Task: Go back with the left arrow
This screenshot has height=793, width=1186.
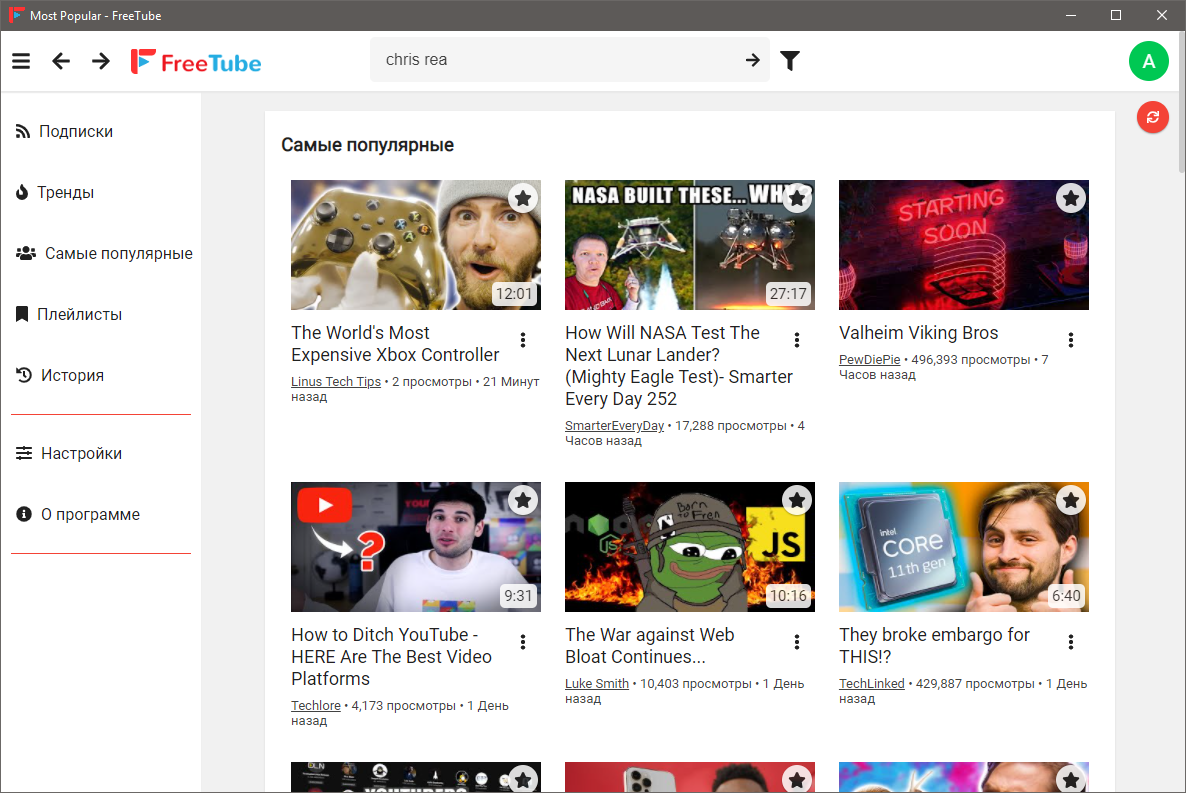Action: coord(61,61)
